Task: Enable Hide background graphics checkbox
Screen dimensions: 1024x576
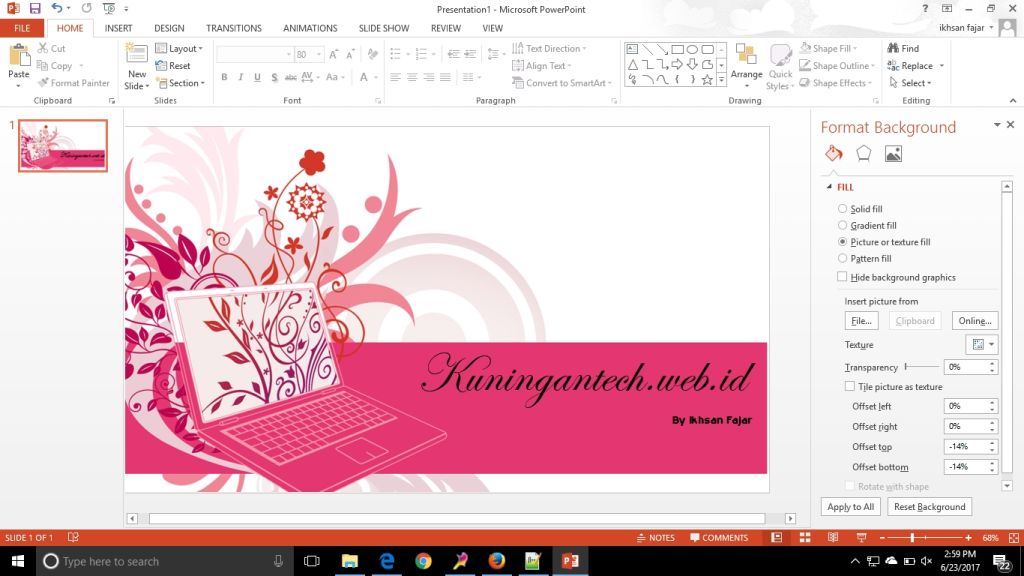Action: coord(842,277)
